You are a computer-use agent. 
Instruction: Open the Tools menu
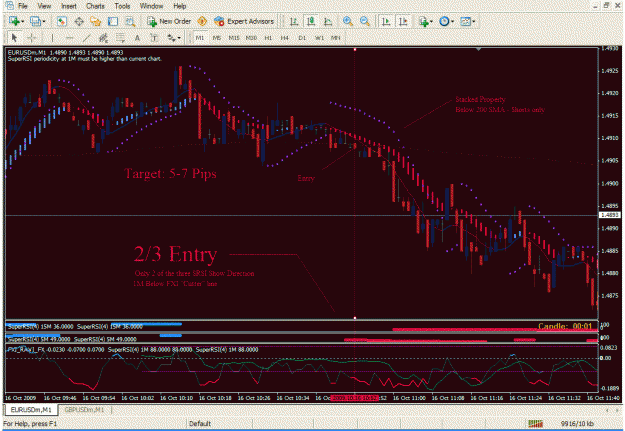[122, 6]
